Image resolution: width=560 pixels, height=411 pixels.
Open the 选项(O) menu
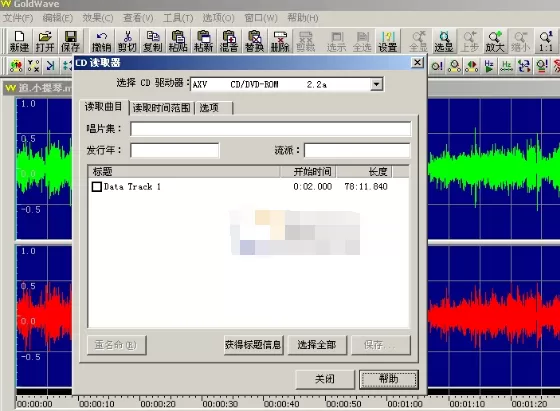(219, 18)
